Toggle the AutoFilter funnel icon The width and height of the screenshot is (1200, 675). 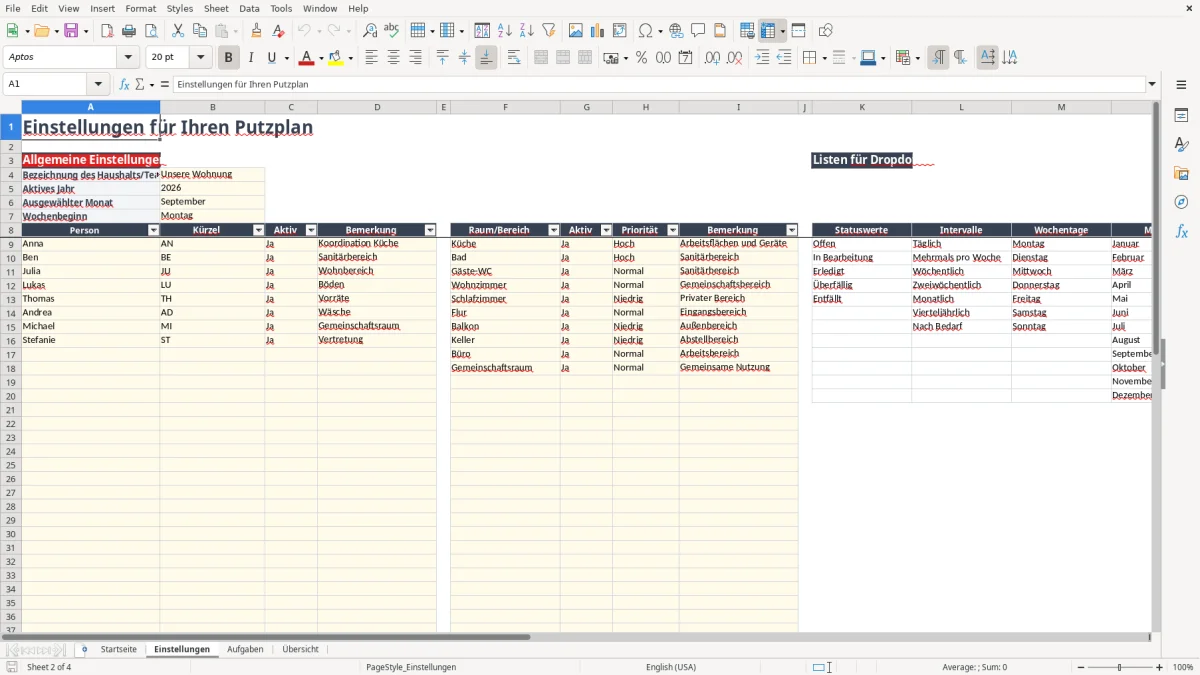coord(549,31)
